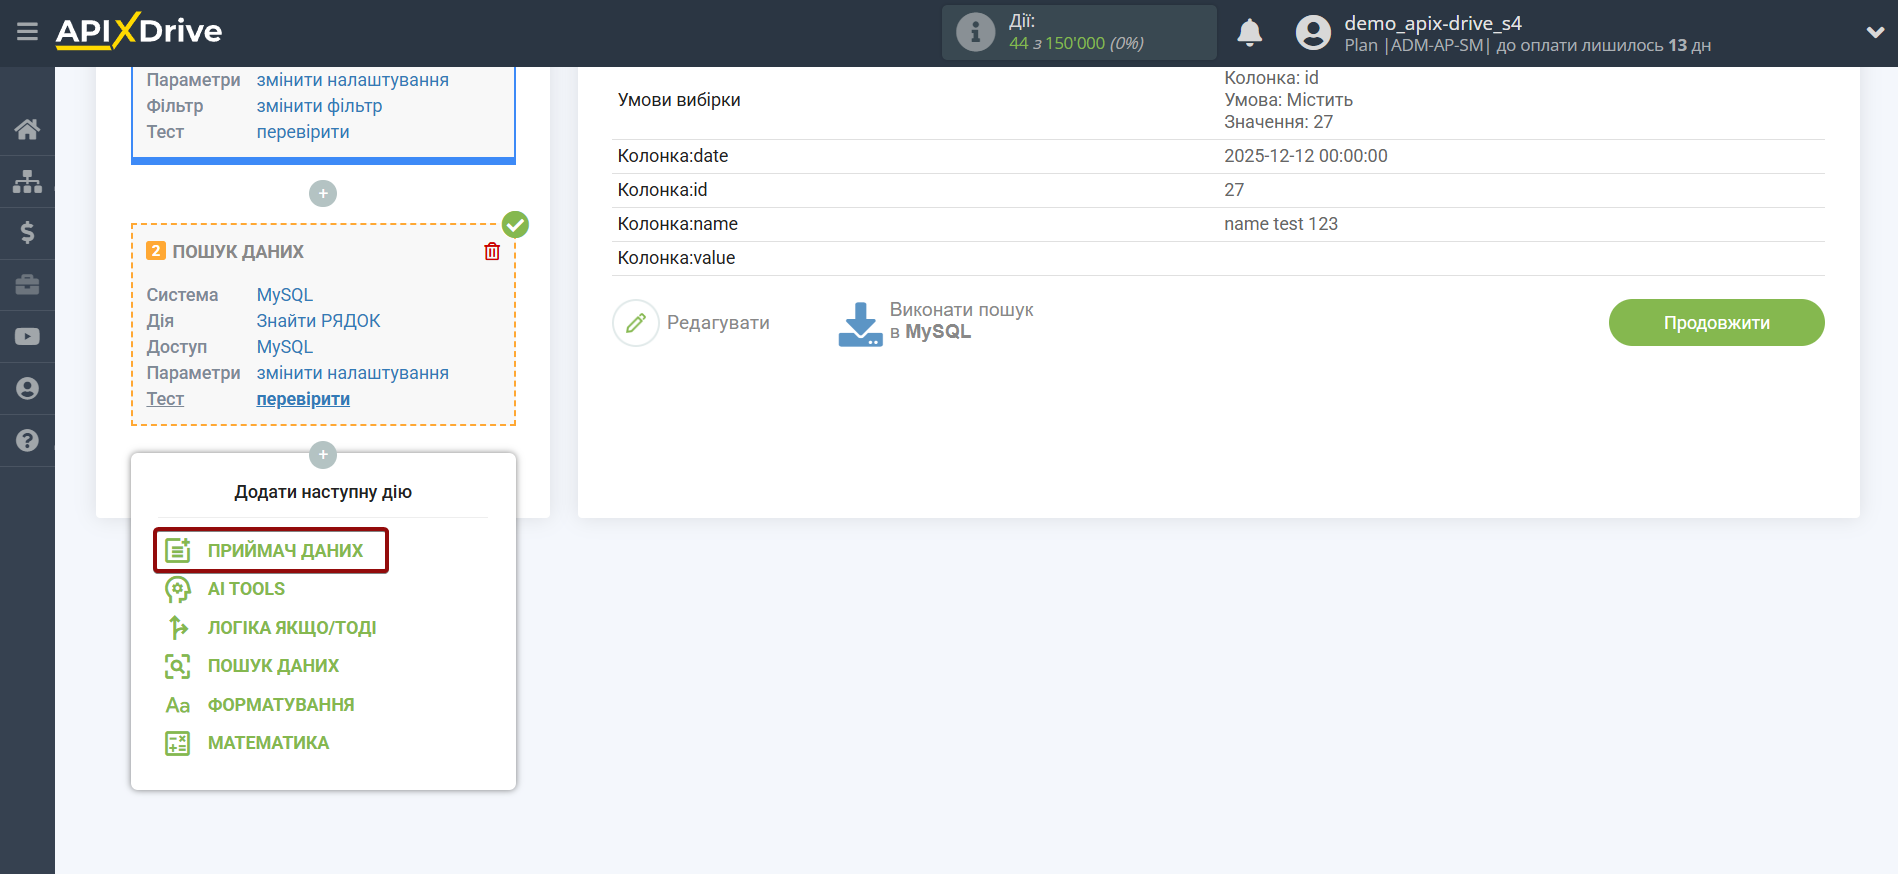This screenshot has height=874, width=1898.
Task: Click MySQL link next to Доступ
Action: tap(285, 347)
